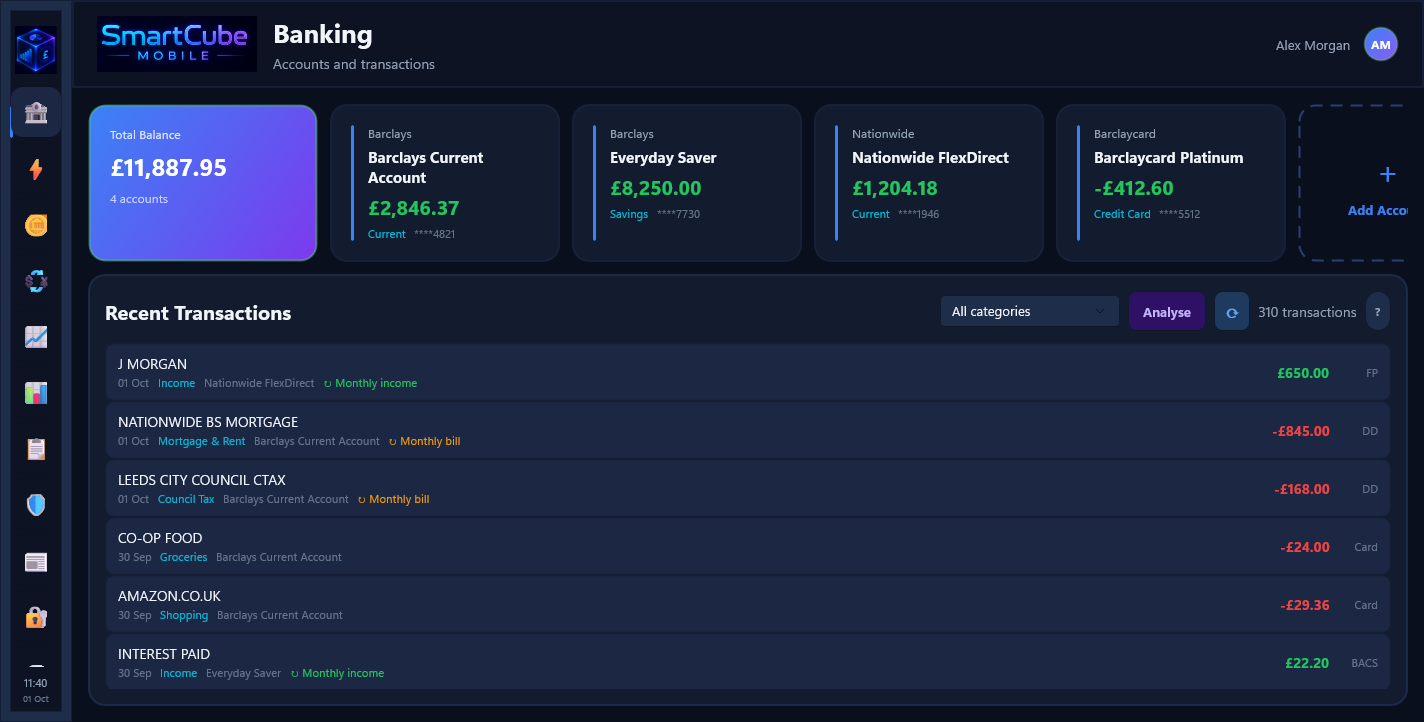Open the clipboard sidebar icon

coord(36,449)
